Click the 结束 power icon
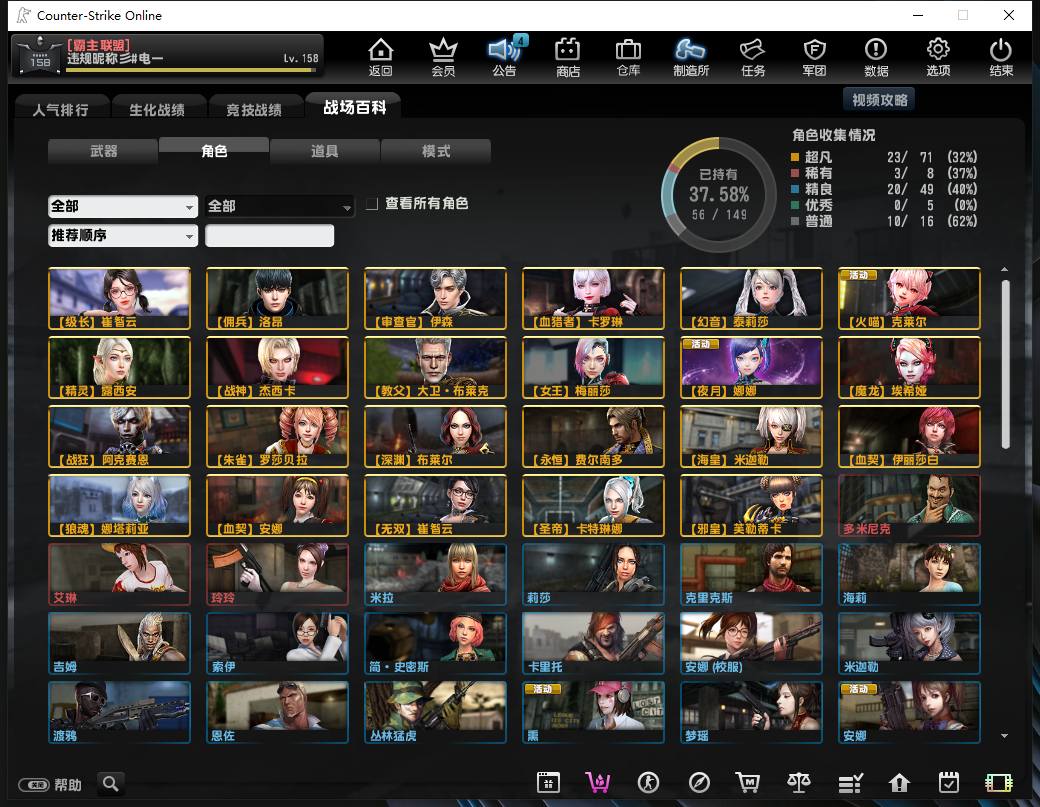 coord(1001,57)
